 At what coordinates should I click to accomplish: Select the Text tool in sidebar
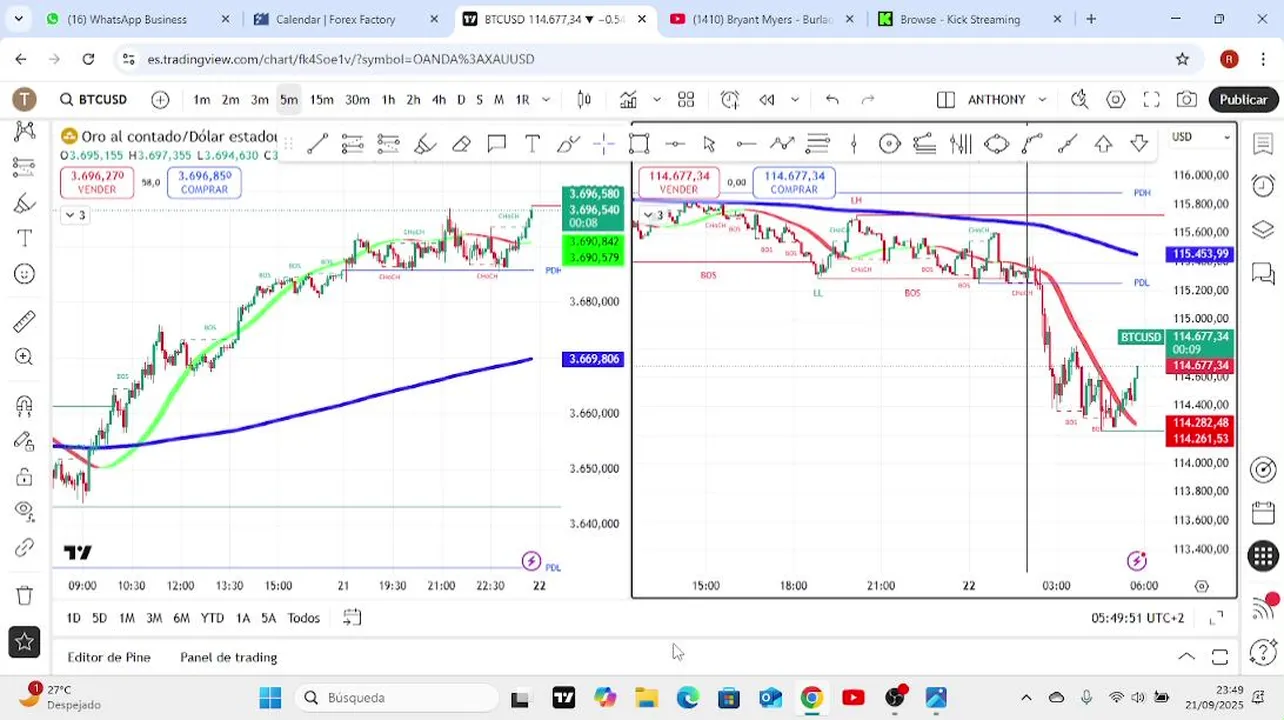pyautogui.click(x=25, y=238)
